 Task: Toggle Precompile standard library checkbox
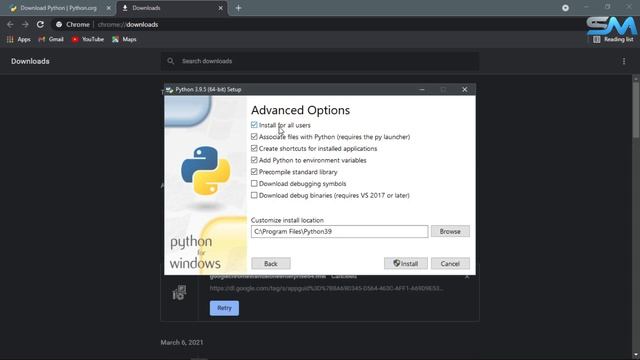(254, 172)
